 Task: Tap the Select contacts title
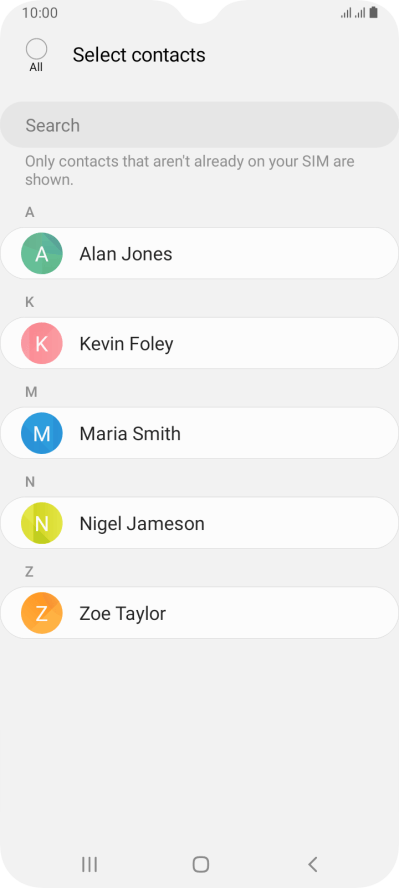pos(139,55)
